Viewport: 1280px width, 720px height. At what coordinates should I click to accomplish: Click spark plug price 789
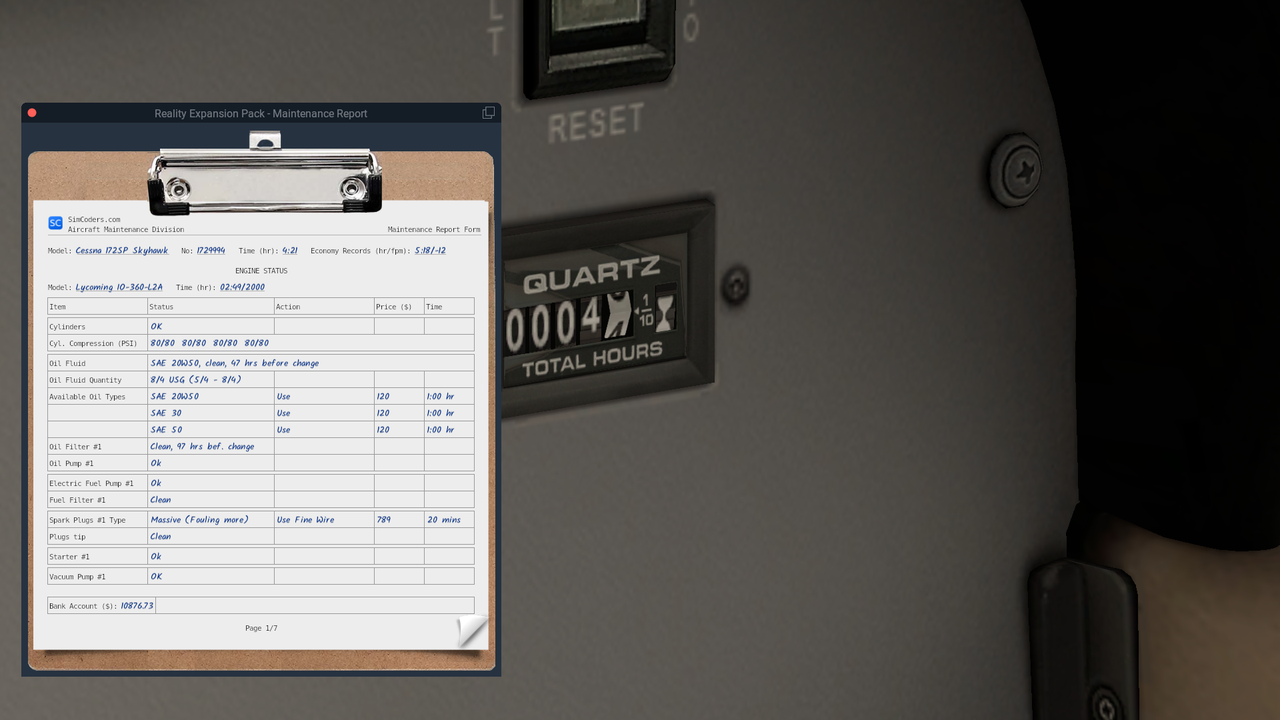coord(384,520)
